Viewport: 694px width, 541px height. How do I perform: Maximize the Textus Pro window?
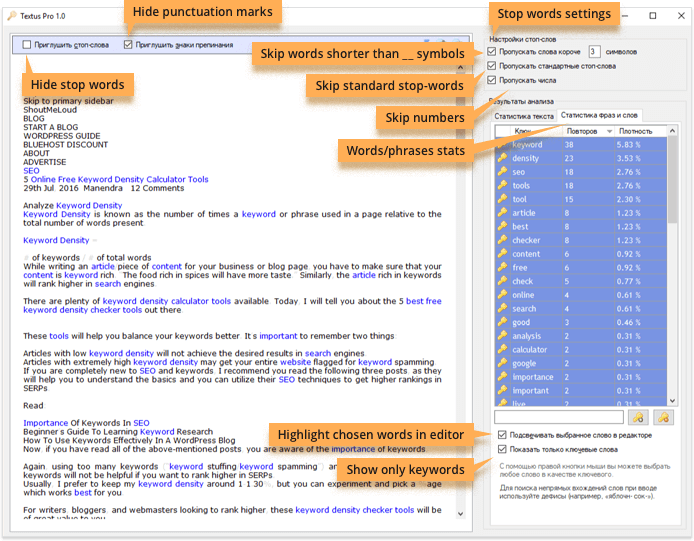[652, 16]
